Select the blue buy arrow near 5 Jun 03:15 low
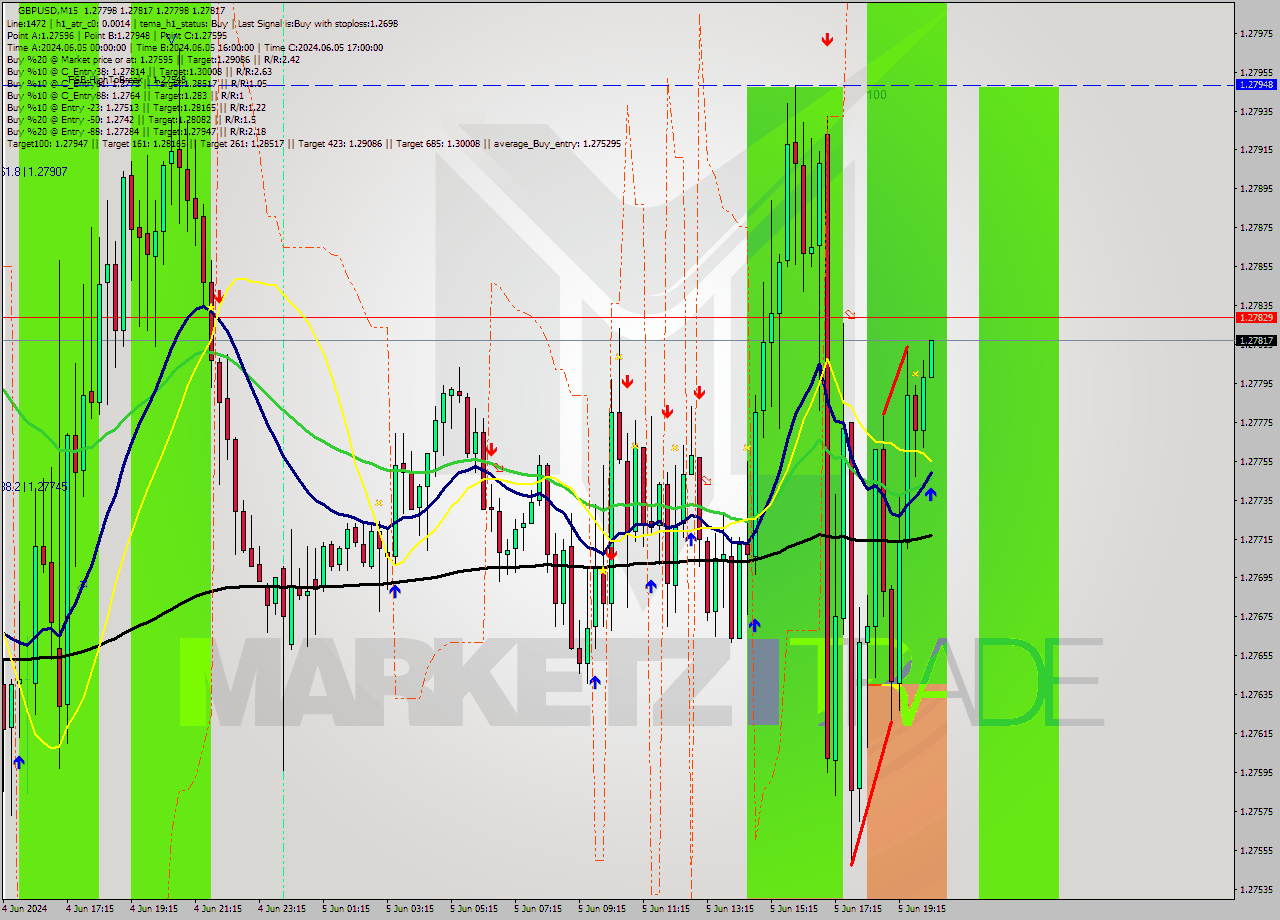Image resolution: width=1280 pixels, height=920 pixels. tap(395, 589)
